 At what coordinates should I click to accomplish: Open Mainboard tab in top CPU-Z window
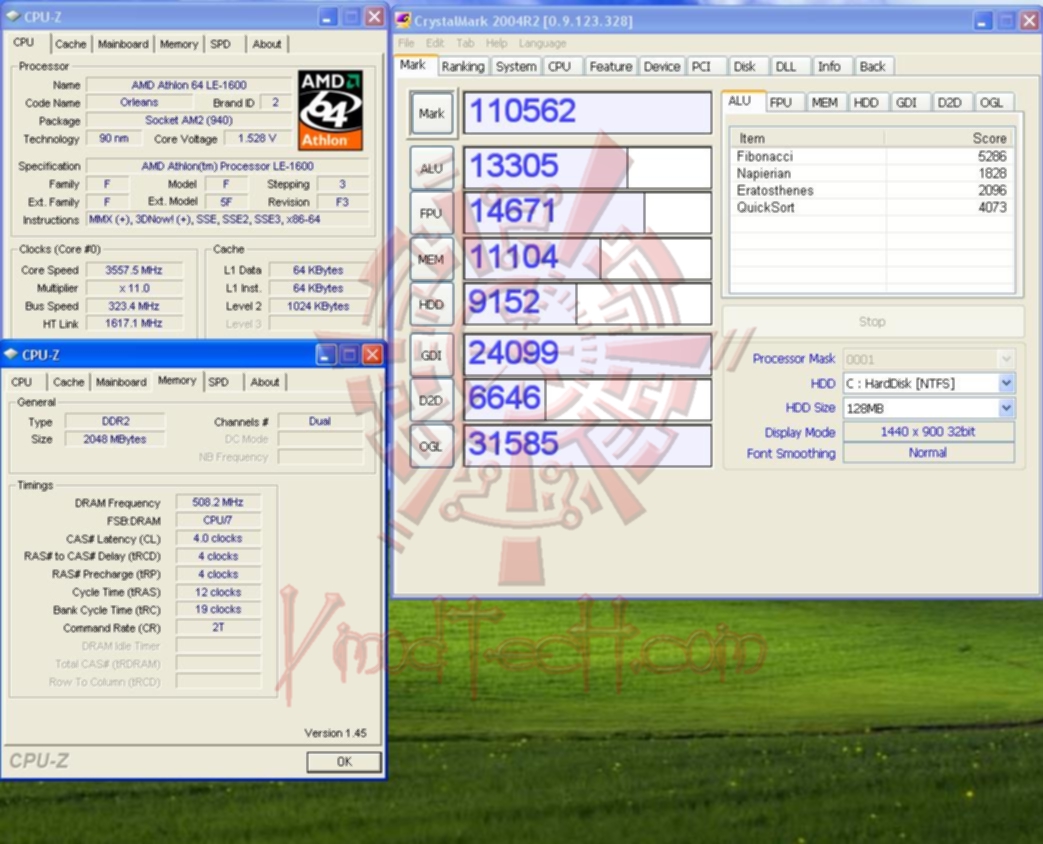click(x=123, y=44)
